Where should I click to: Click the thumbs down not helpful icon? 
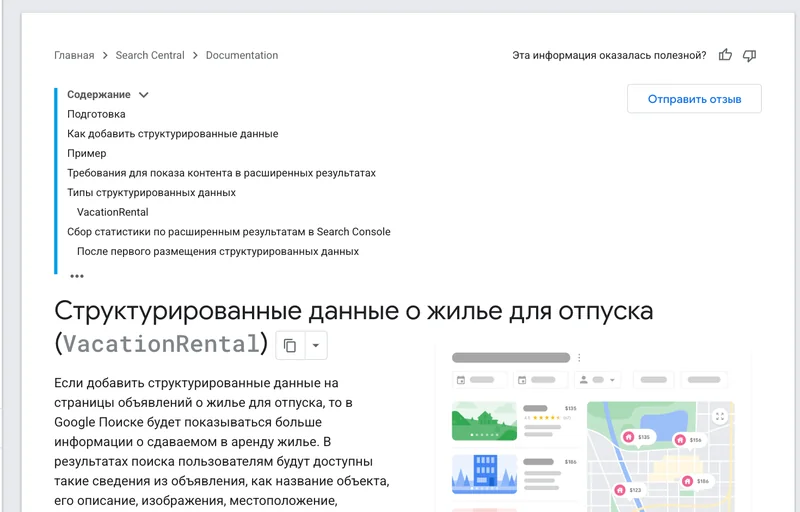(x=749, y=56)
